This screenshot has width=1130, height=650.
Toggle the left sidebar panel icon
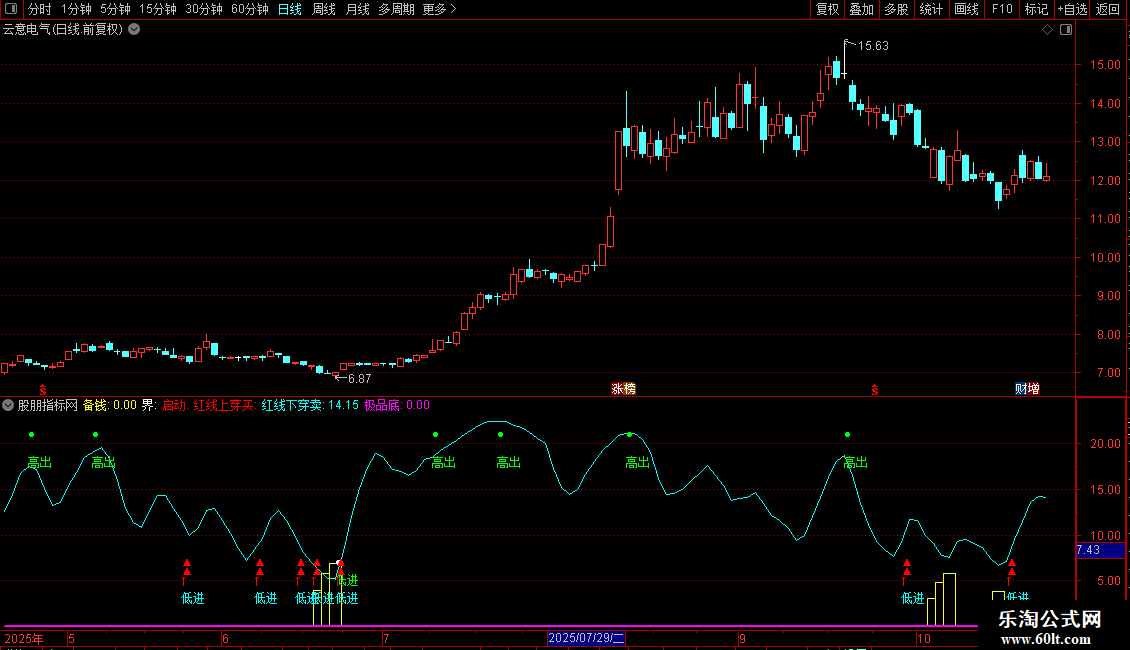pyautogui.click(x=11, y=9)
